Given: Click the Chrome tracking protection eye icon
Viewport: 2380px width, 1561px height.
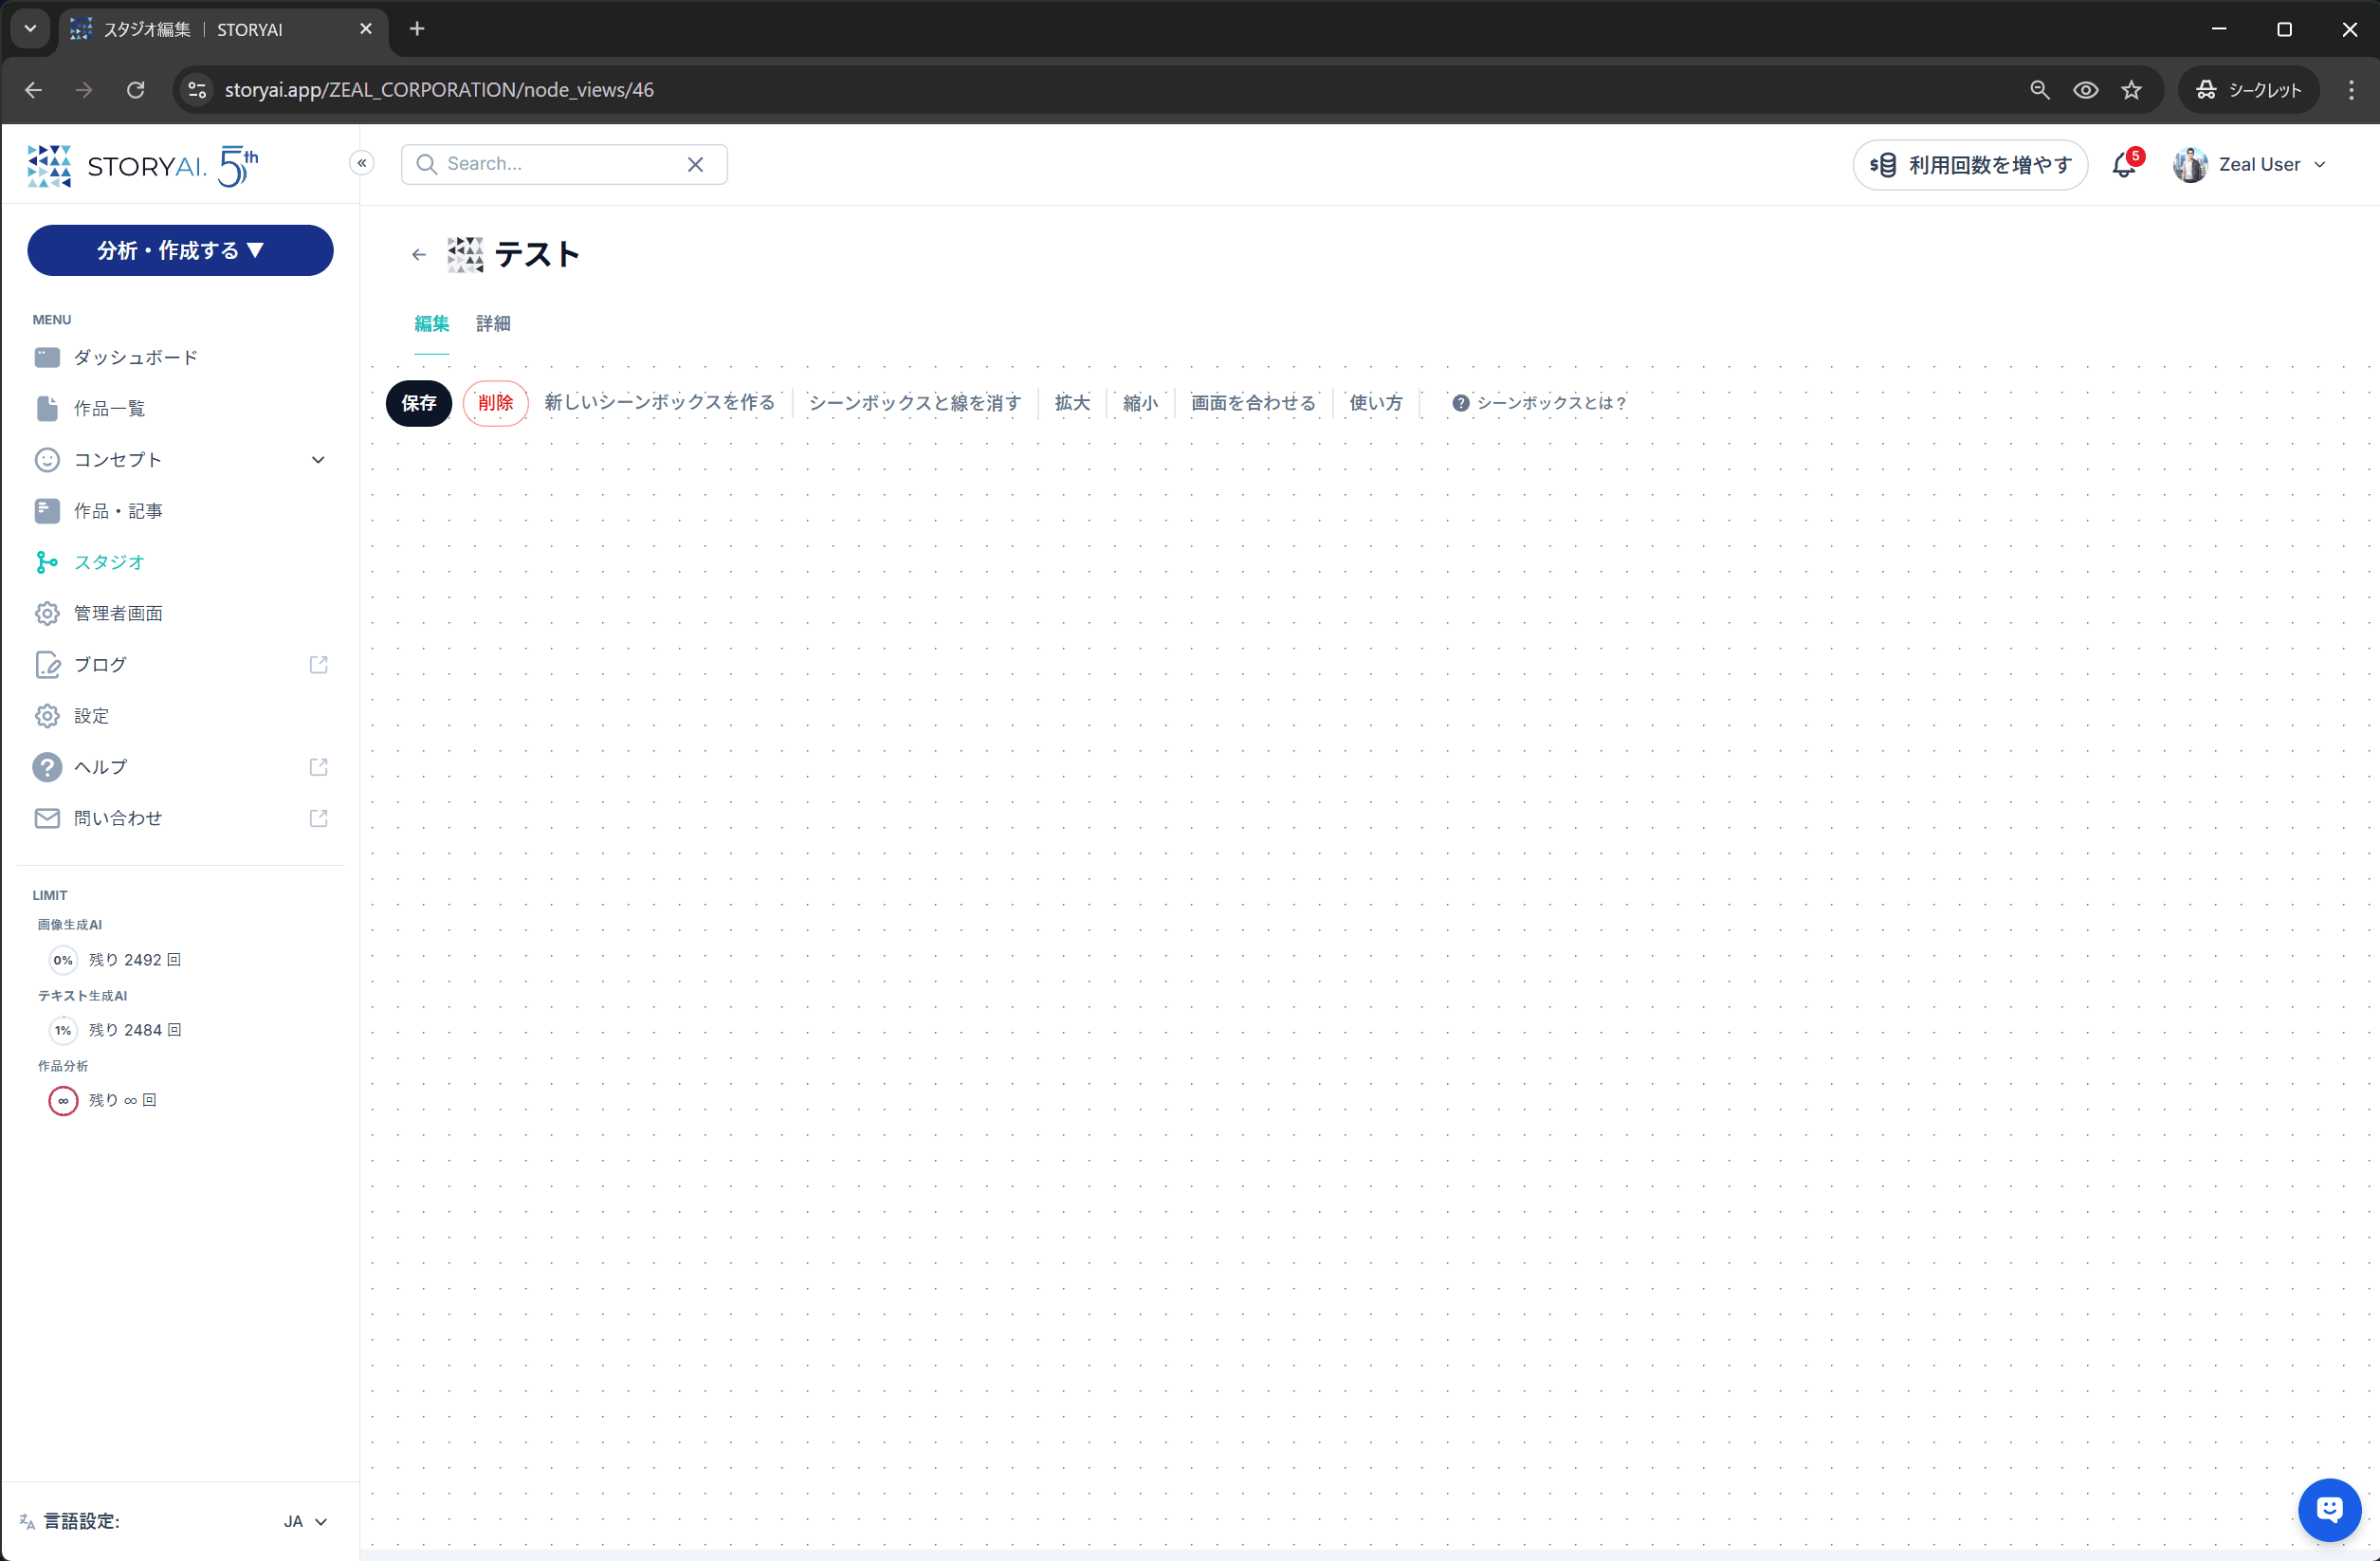Looking at the screenshot, I should [2085, 90].
